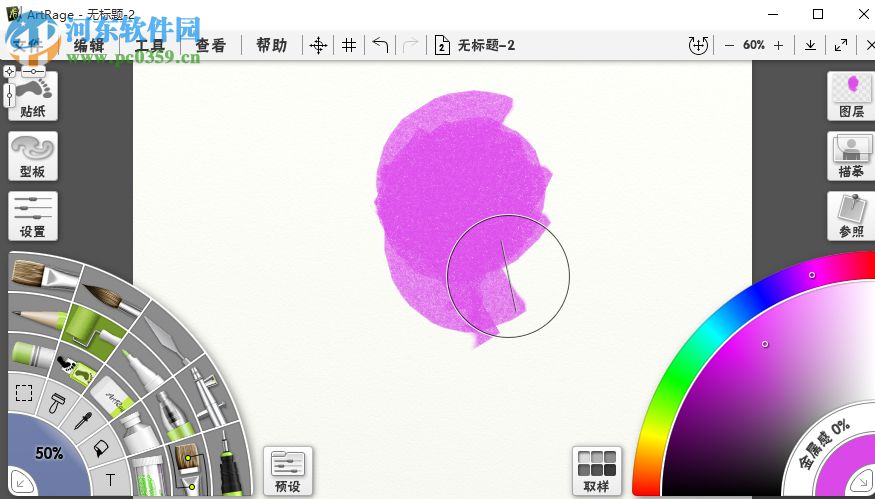This screenshot has height=499, width=875.
Task: Open the 编辑 menu
Action: point(89,45)
